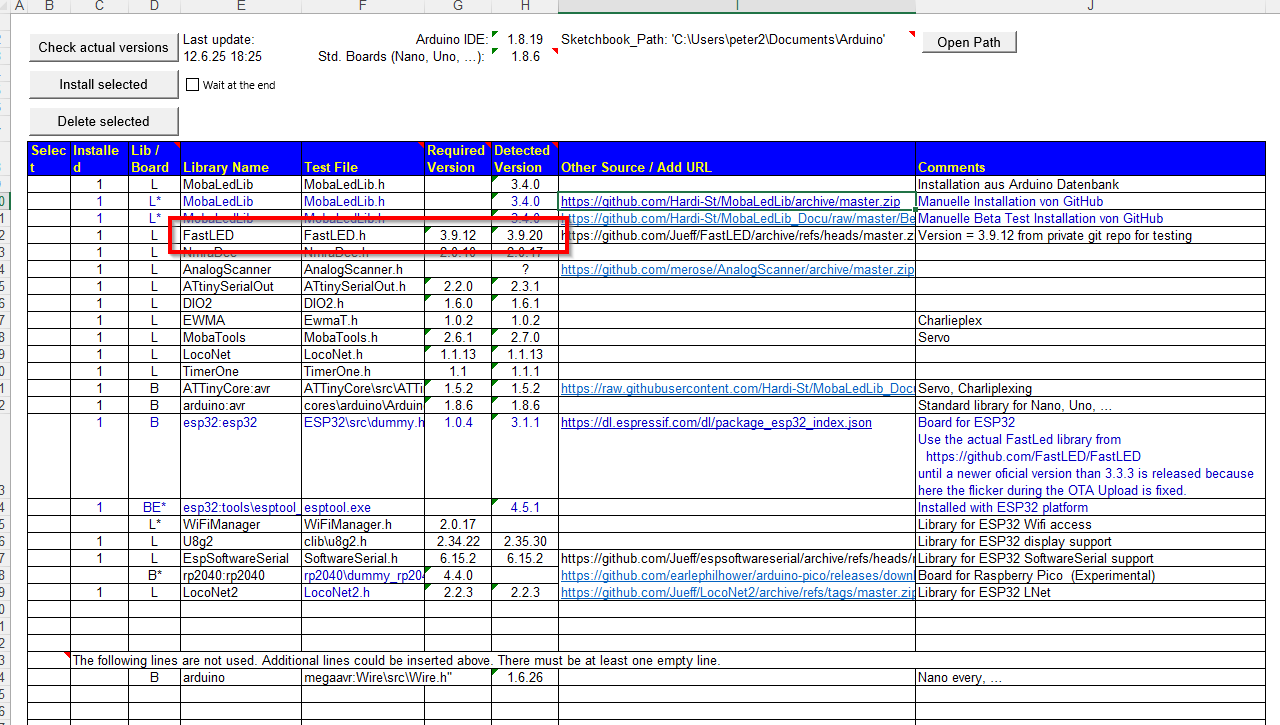
Task: Select the FastLED library name cell
Action: [241, 236]
